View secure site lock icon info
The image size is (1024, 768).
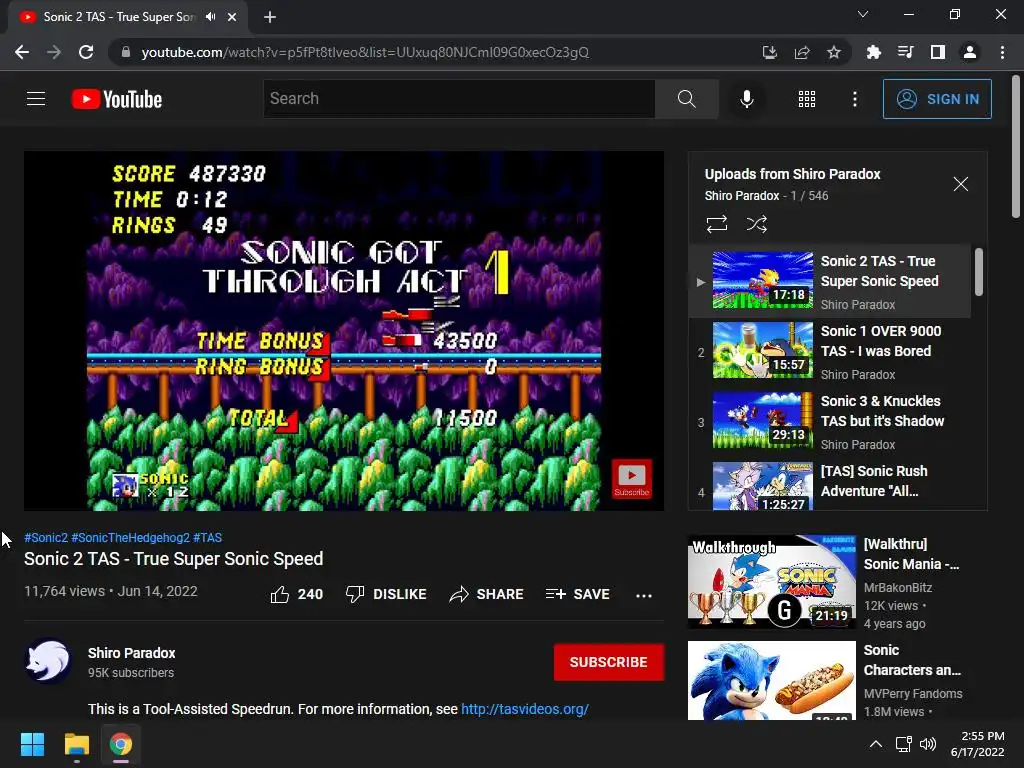tap(126, 52)
